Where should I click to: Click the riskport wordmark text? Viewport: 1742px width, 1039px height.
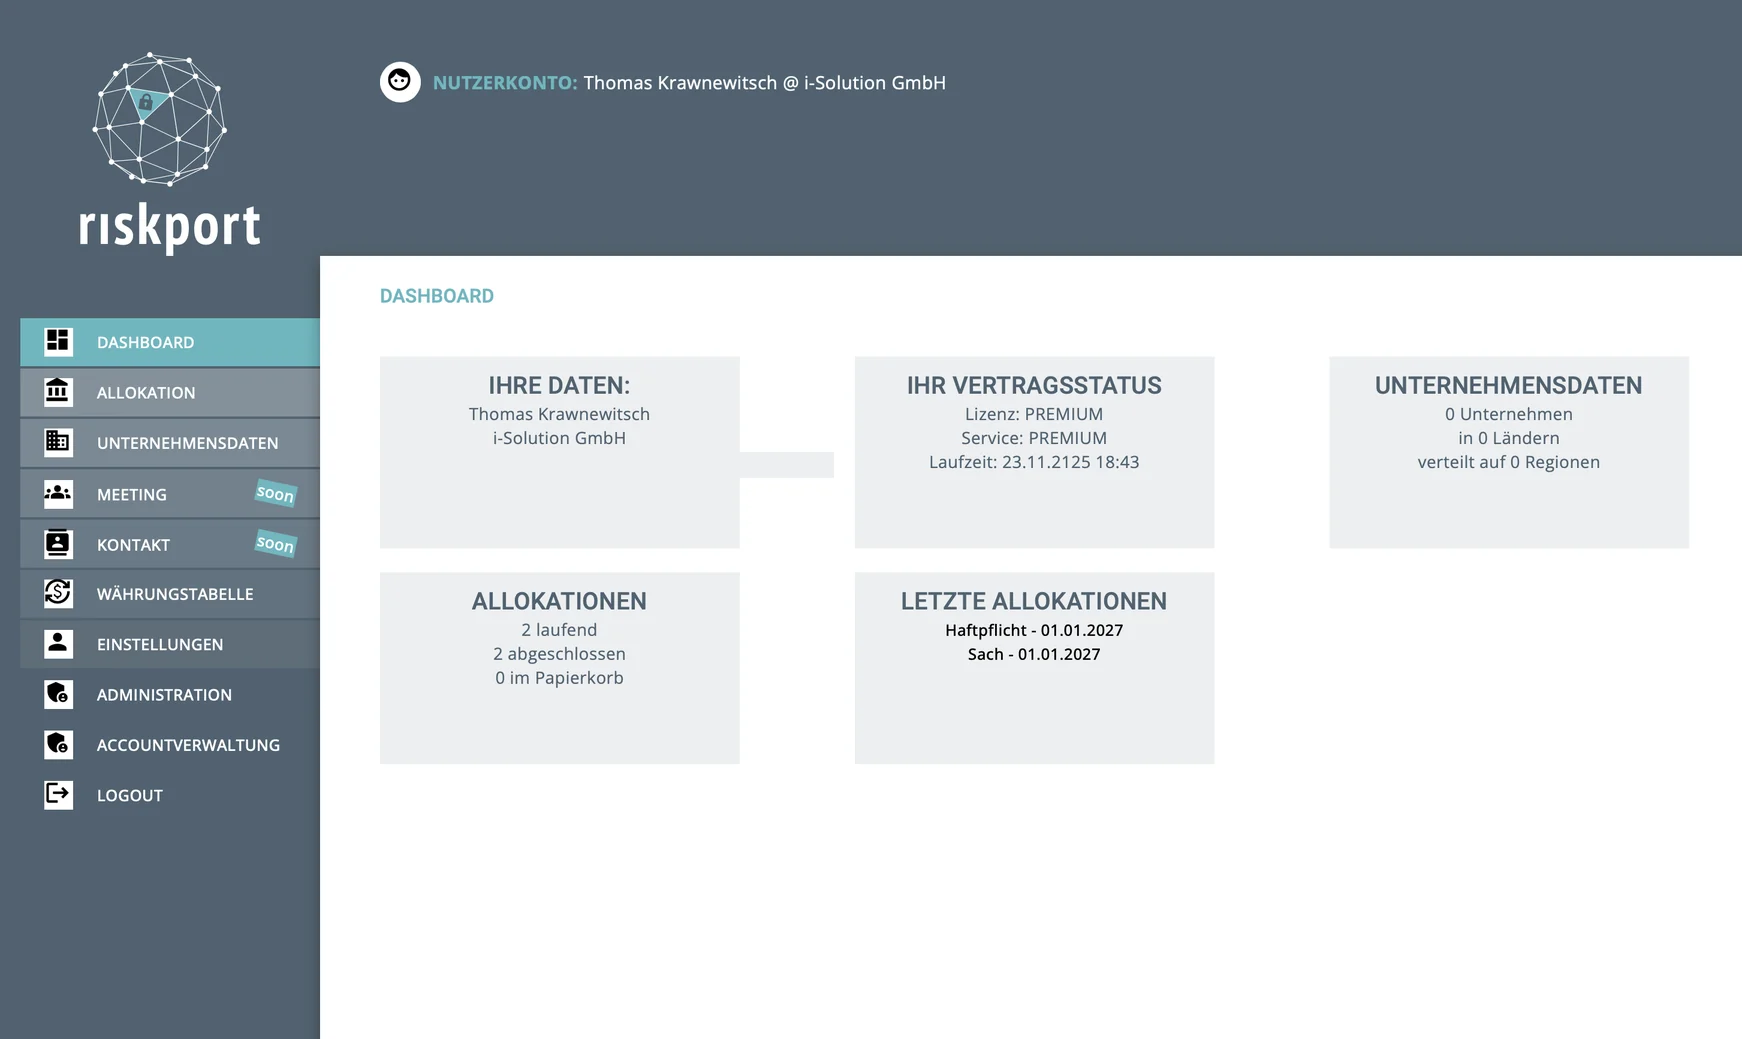click(x=170, y=226)
